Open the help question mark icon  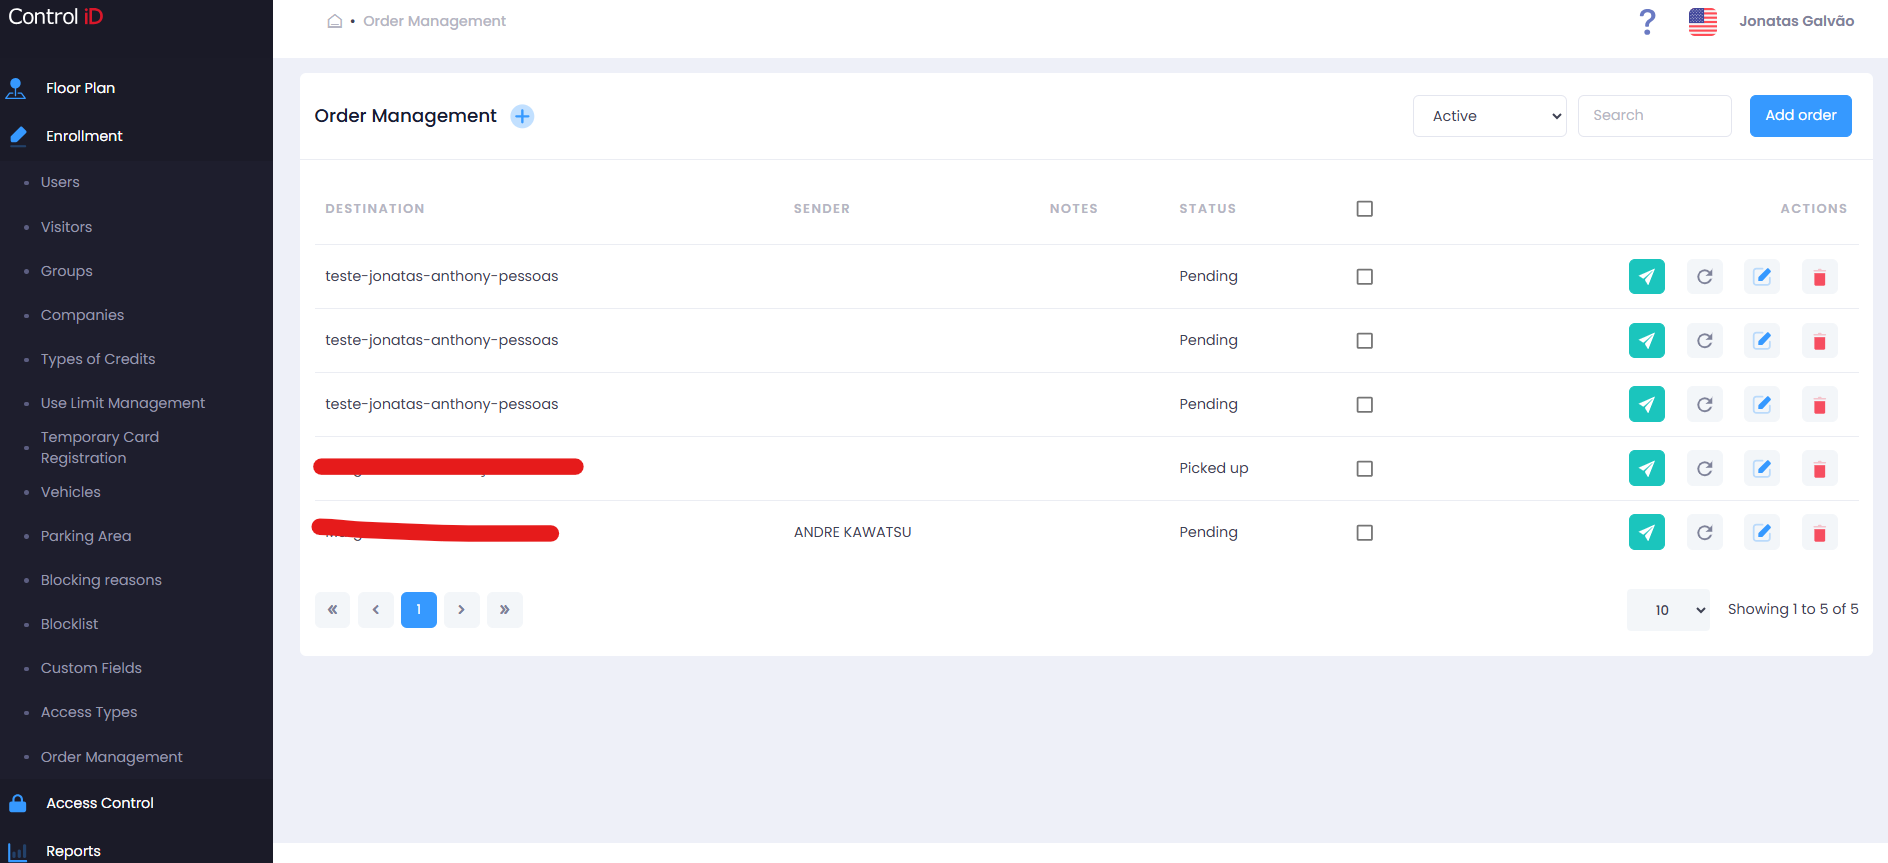point(1647,21)
